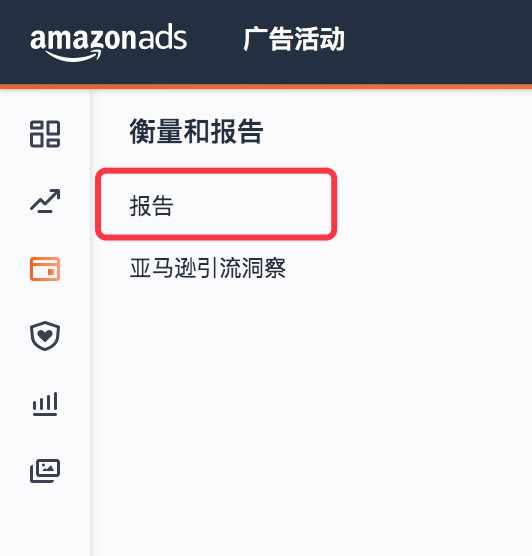Choose the stacked pictures creative assets icon
532x556 pixels.
45,471
